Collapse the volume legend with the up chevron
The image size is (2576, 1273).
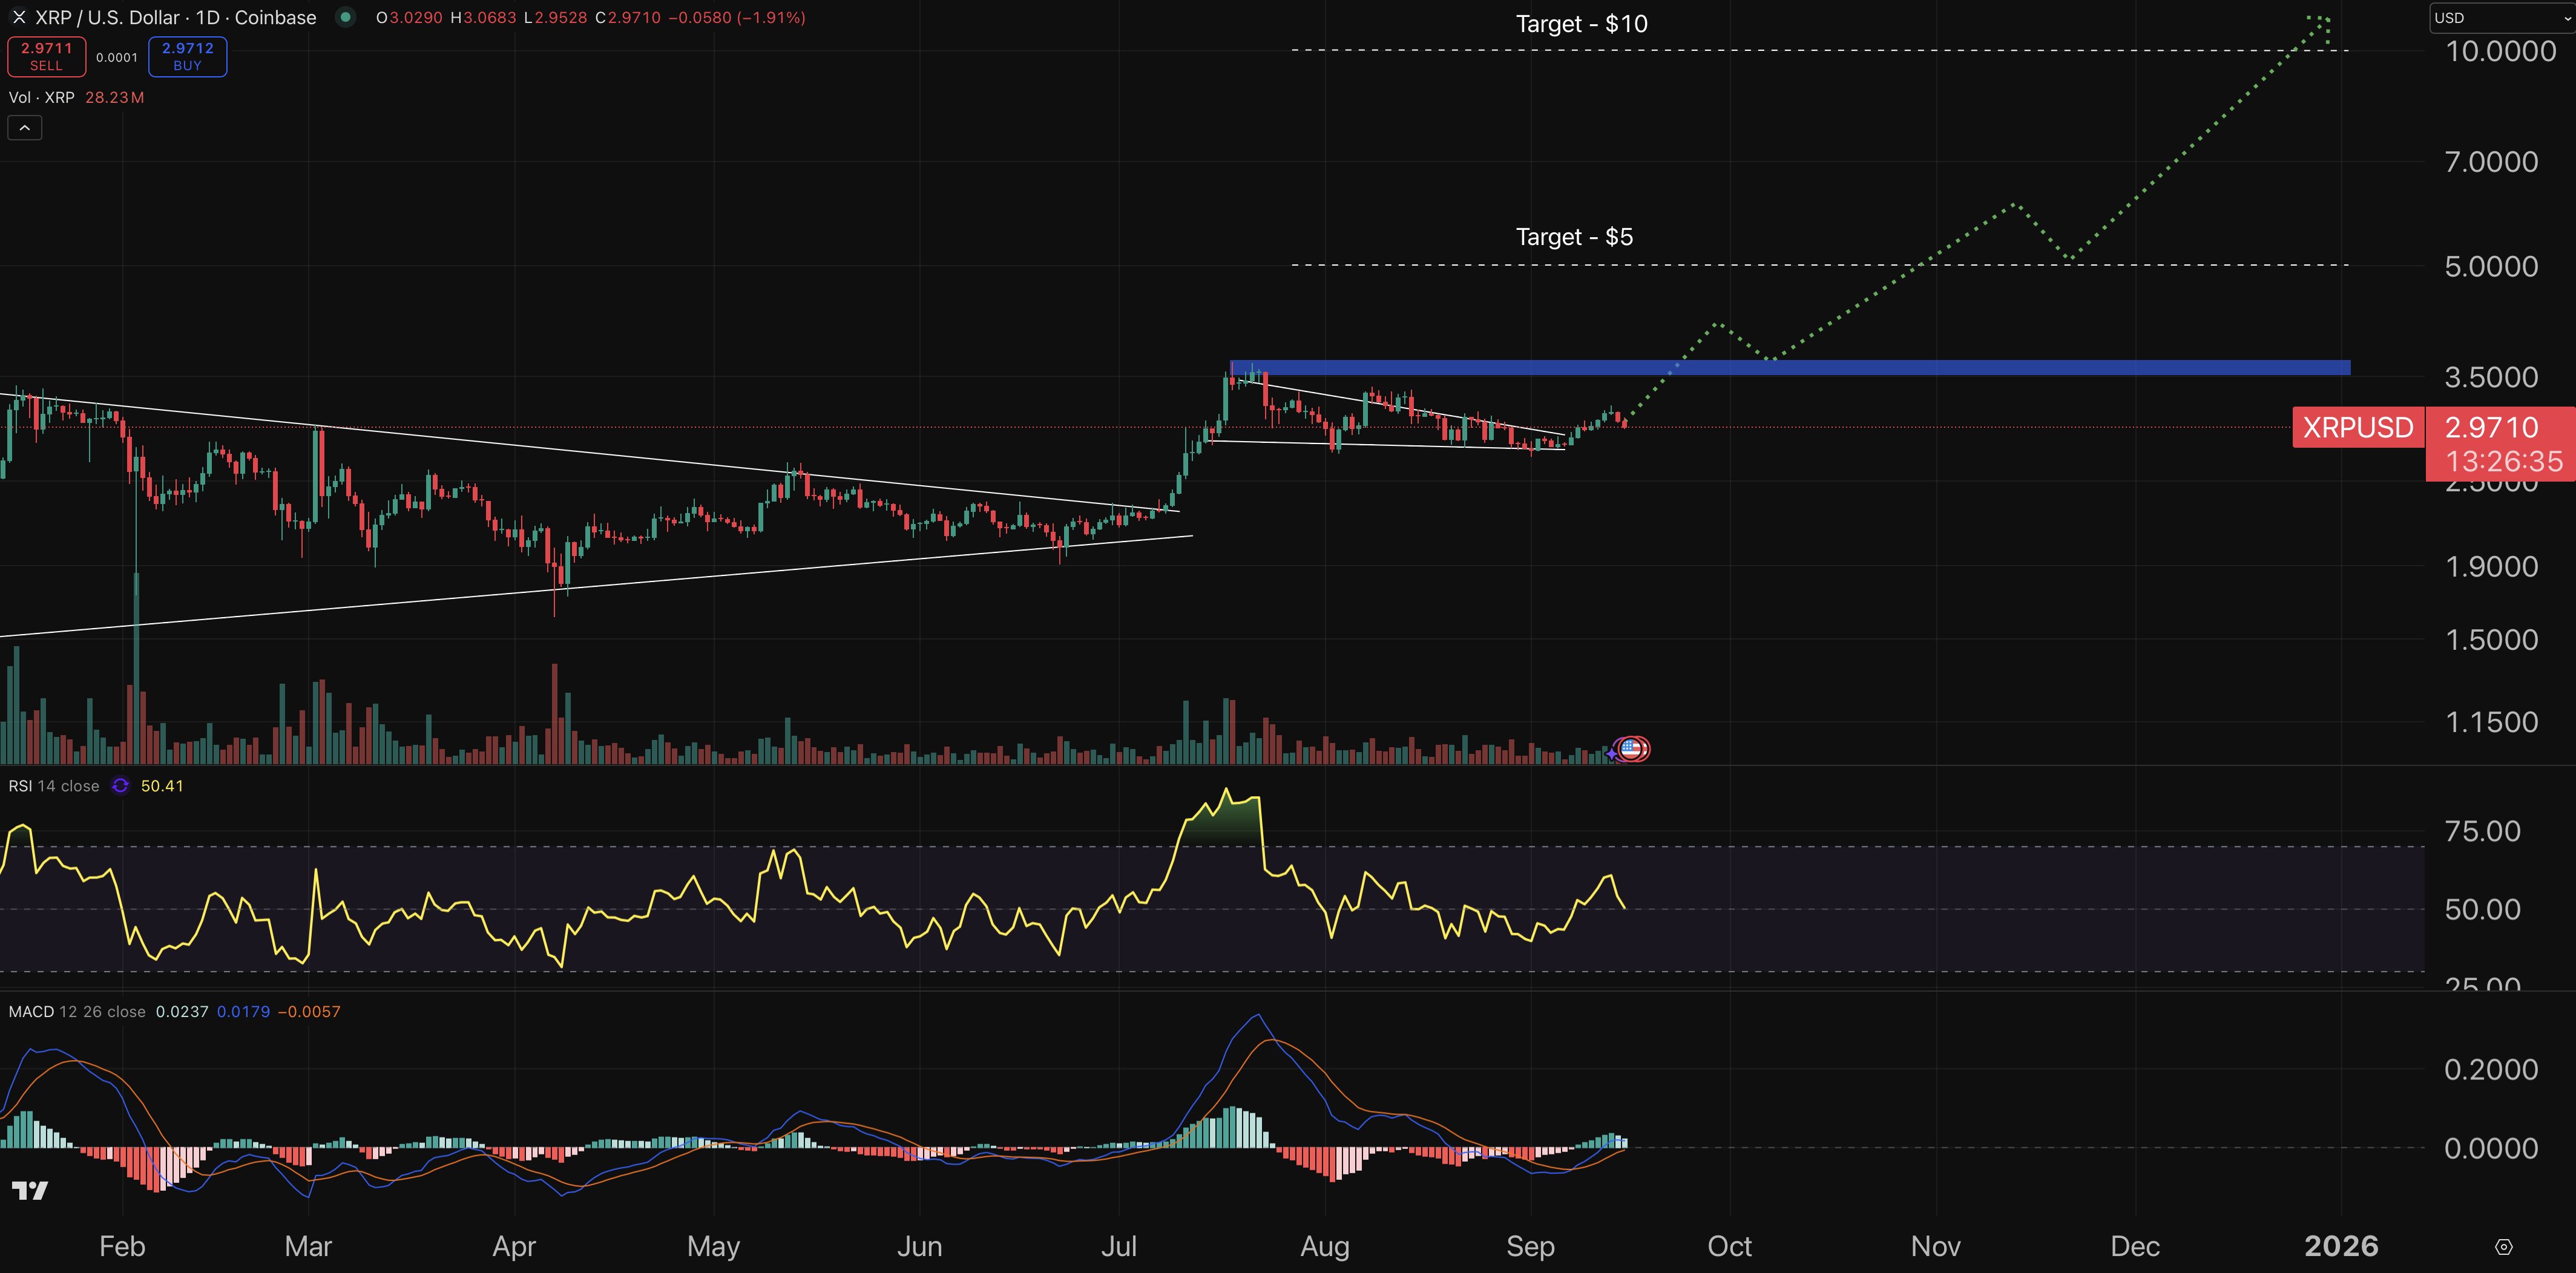pos(24,127)
